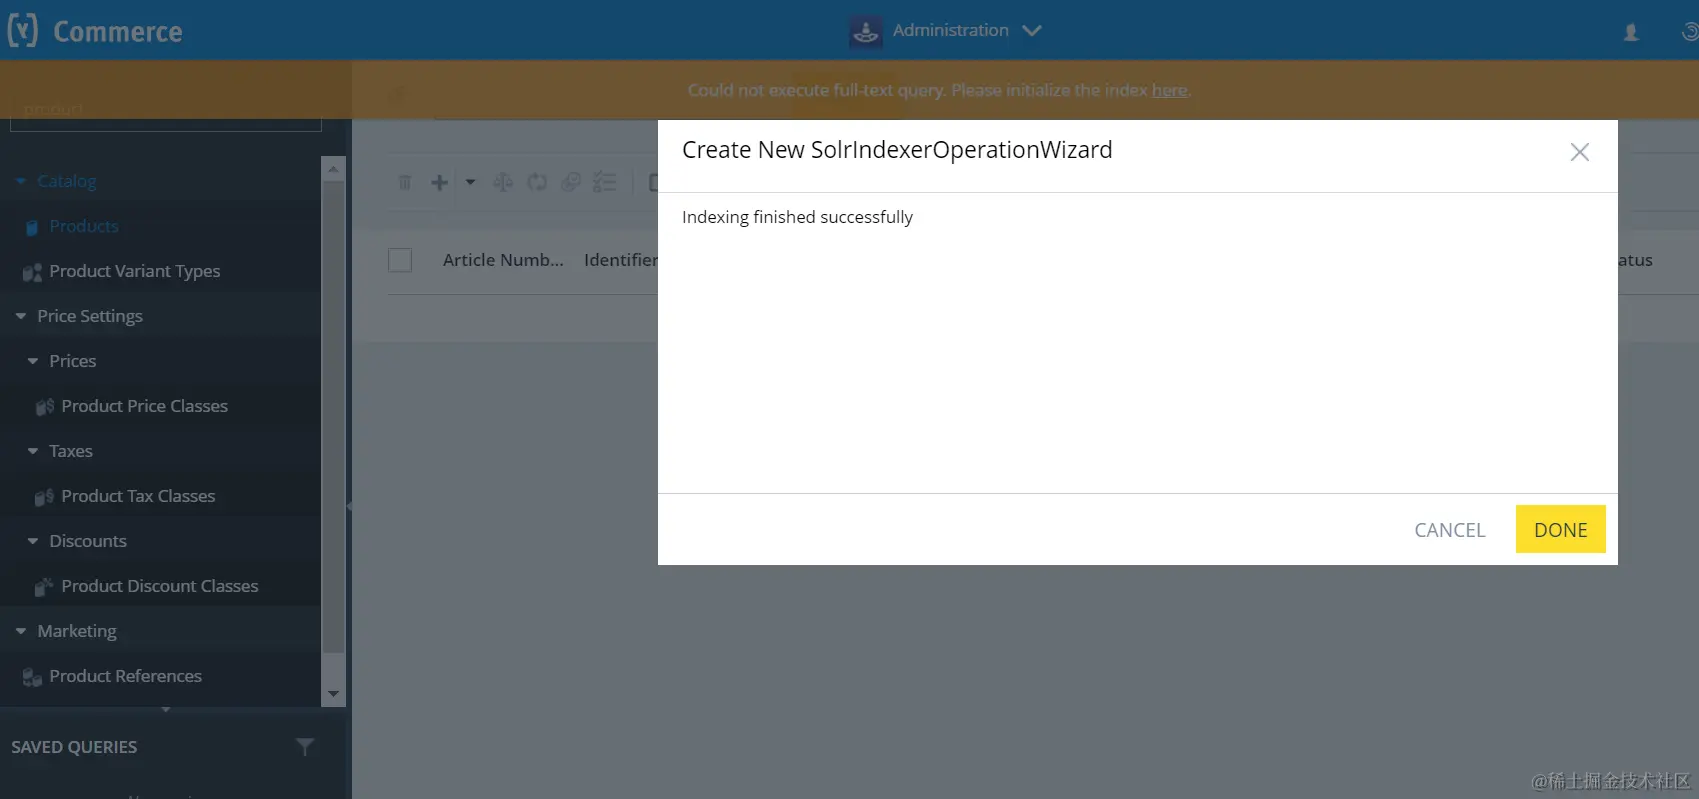Click the dialog title 'Create New SolrIndexerOperationWizard'
This screenshot has width=1699, height=799.
897,150
